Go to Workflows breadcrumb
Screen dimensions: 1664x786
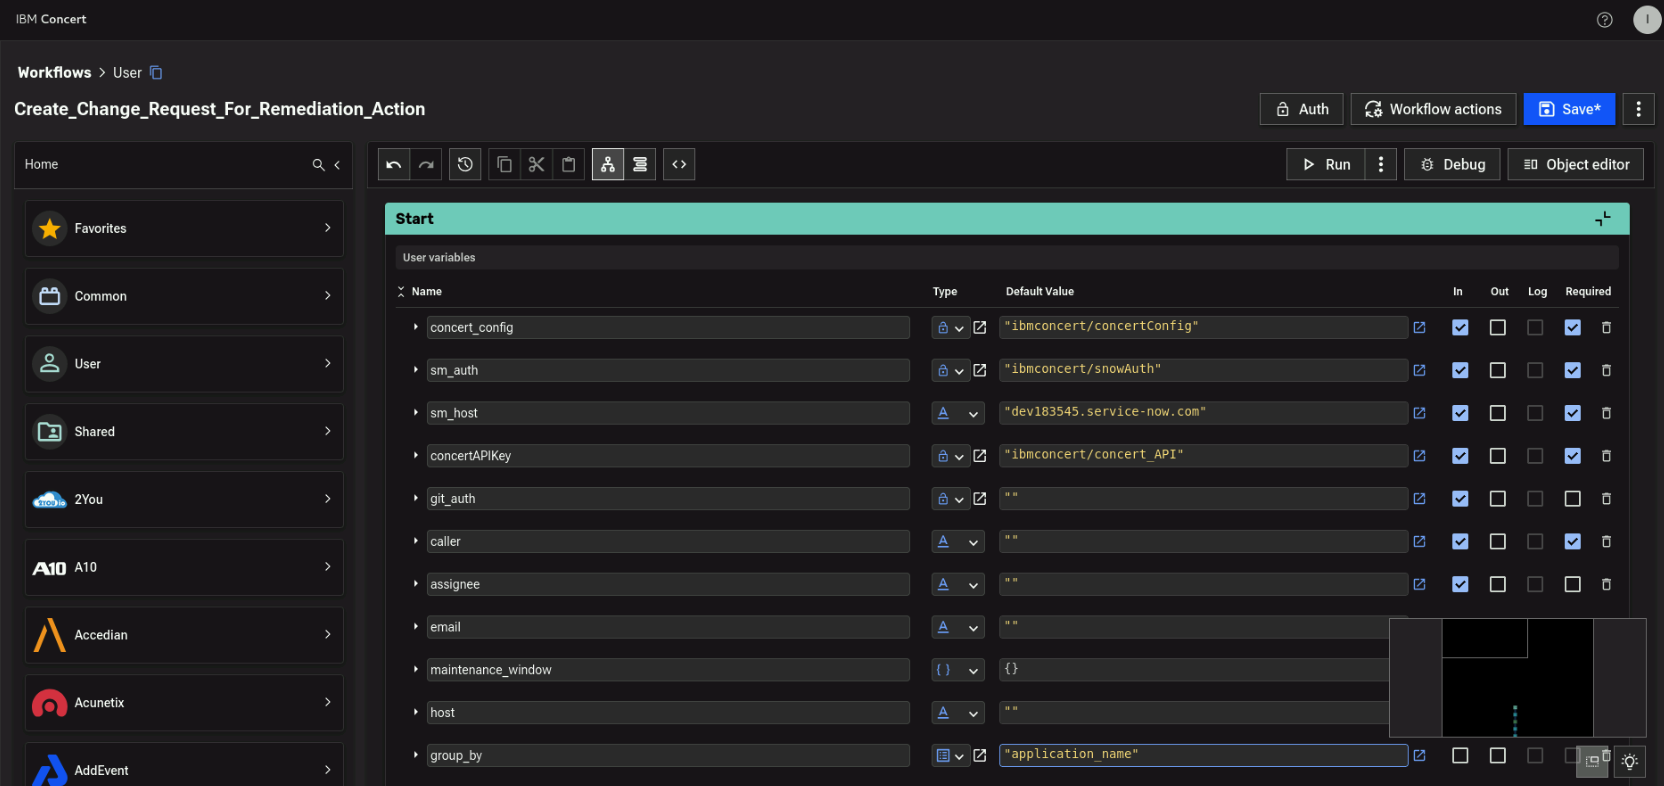pyautogui.click(x=54, y=73)
